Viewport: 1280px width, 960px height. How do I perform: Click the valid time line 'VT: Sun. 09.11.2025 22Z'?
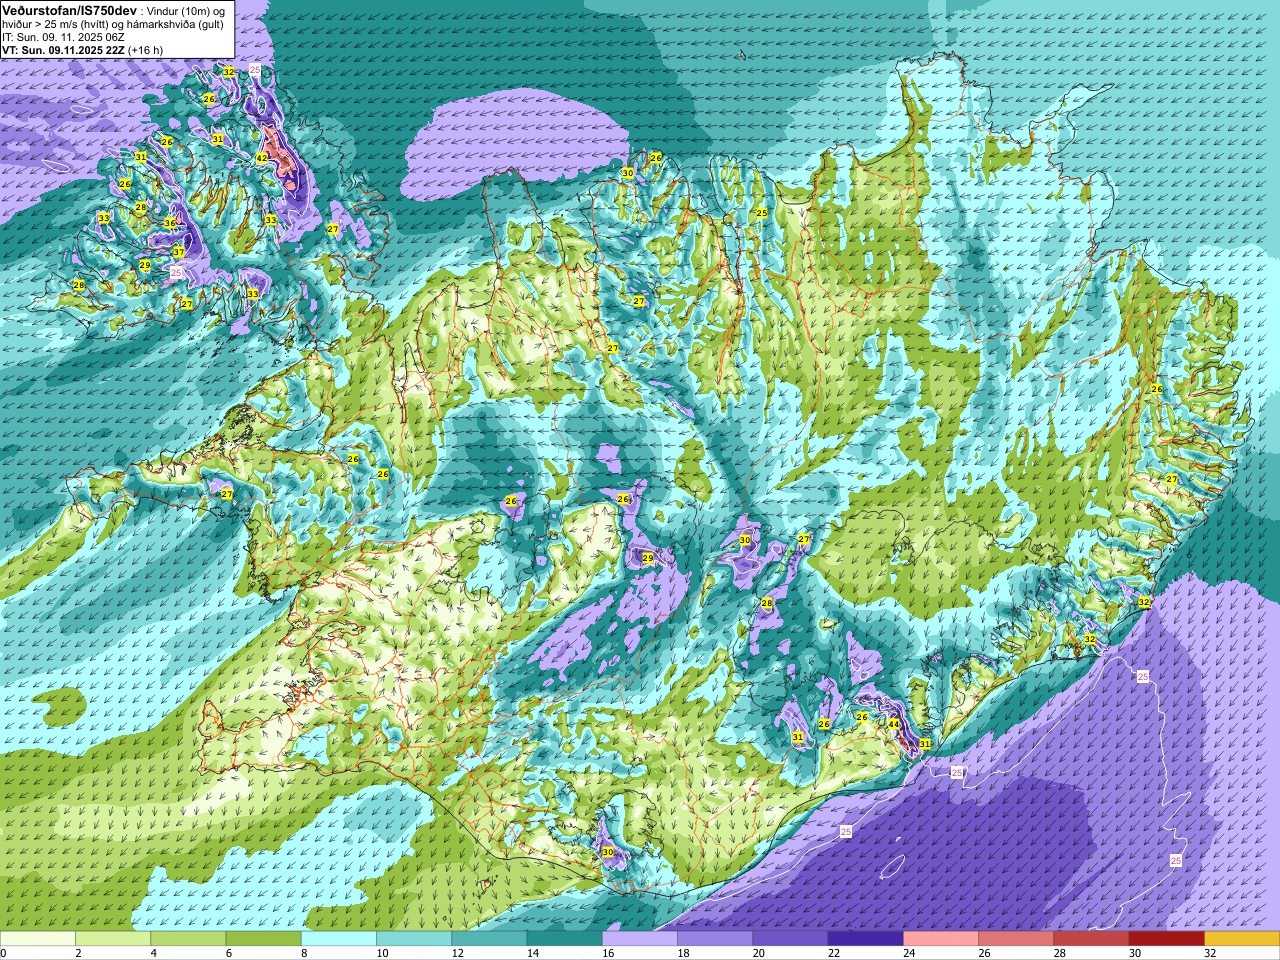pyautogui.click(x=63, y=50)
